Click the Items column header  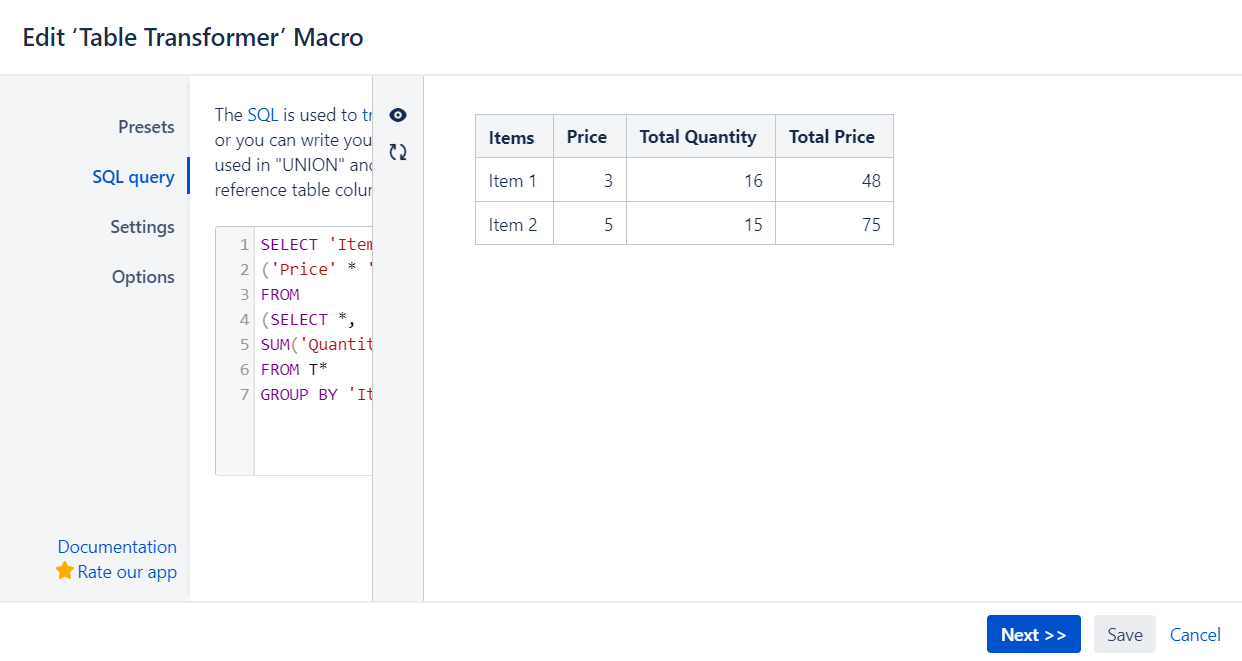point(513,136)
